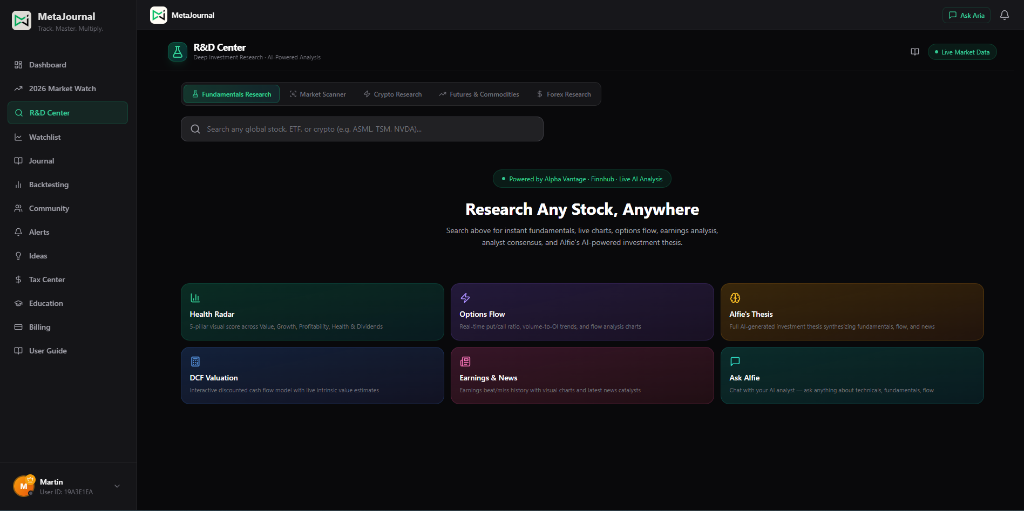Click the Deep Investment Research subtitle
This screenshot has width=1024, height=511.
[257, 58]
